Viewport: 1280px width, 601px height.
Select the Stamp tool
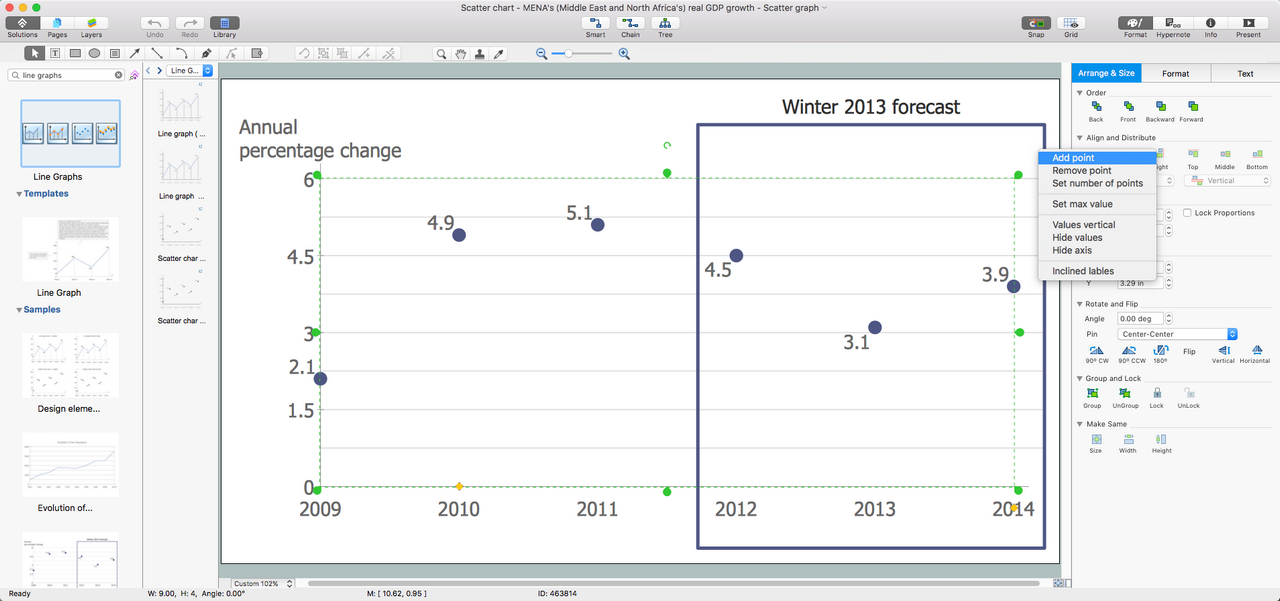pyautogui.click(x=480, y=54)
